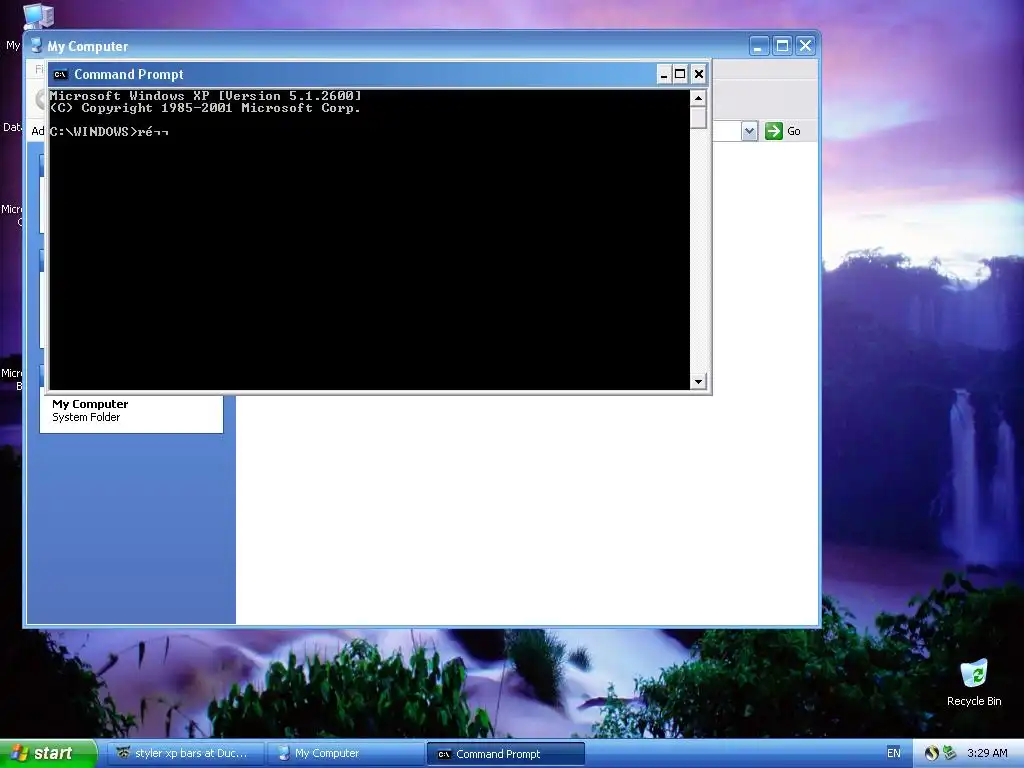Click the second tray icon beside the clock
Viewport: 1024px width, 768px height.
click(x=950, y=753)
